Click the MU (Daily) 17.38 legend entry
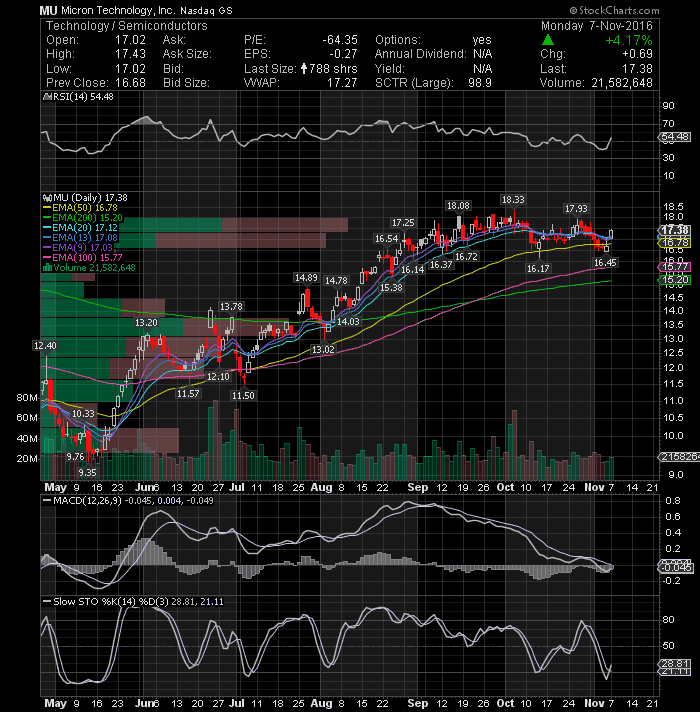The image size is (700, 712). click(x=90, y=198)
